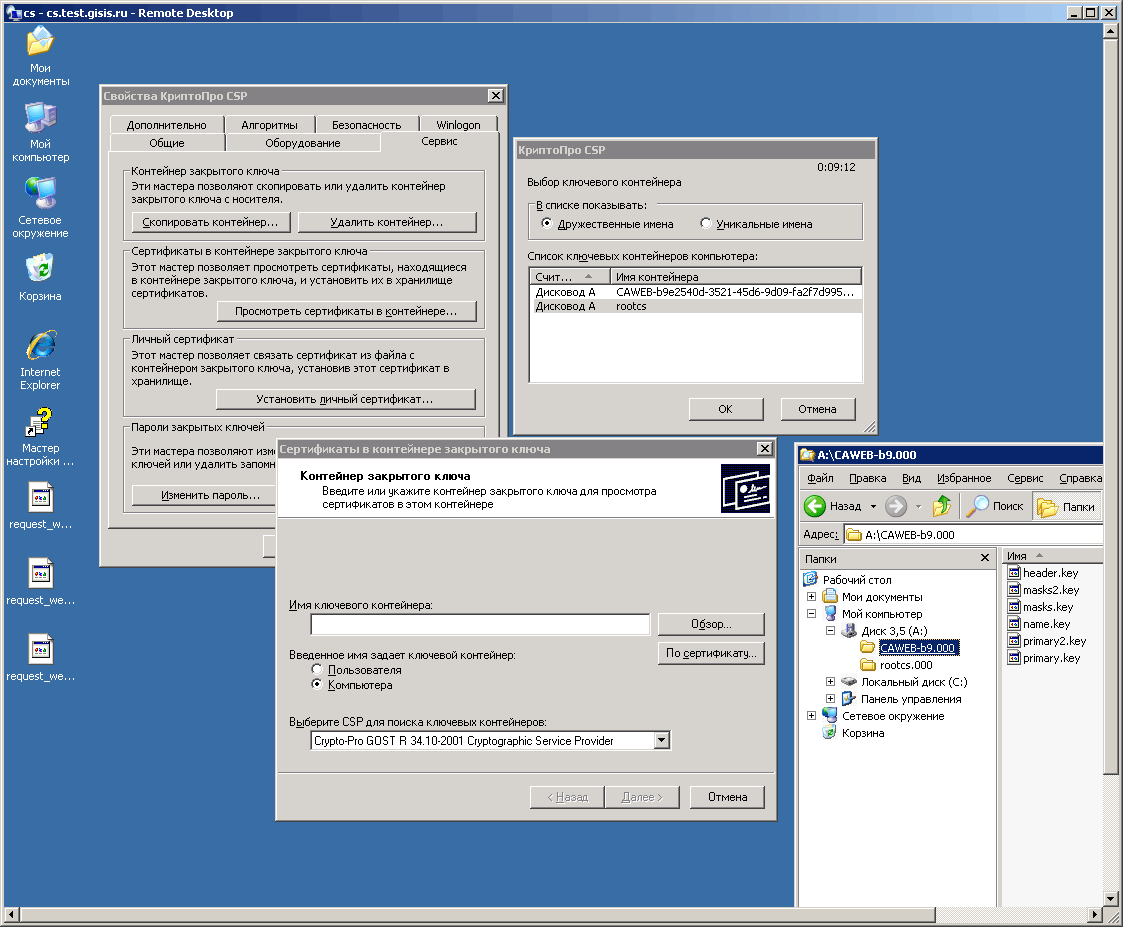Open Поиск search in the Explorer toolbar
This screenshot has height=927, width=1123.
click(x=996, y=506)
